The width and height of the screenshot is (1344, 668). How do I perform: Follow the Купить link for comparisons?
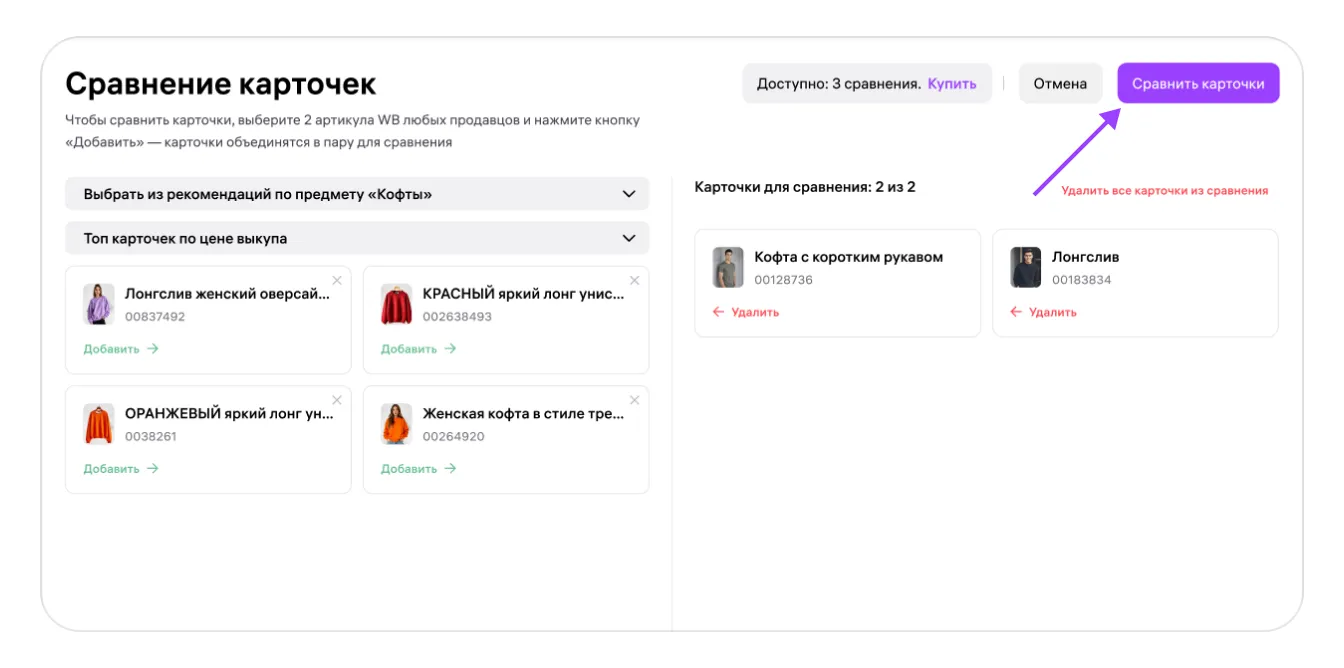[951, 84]
